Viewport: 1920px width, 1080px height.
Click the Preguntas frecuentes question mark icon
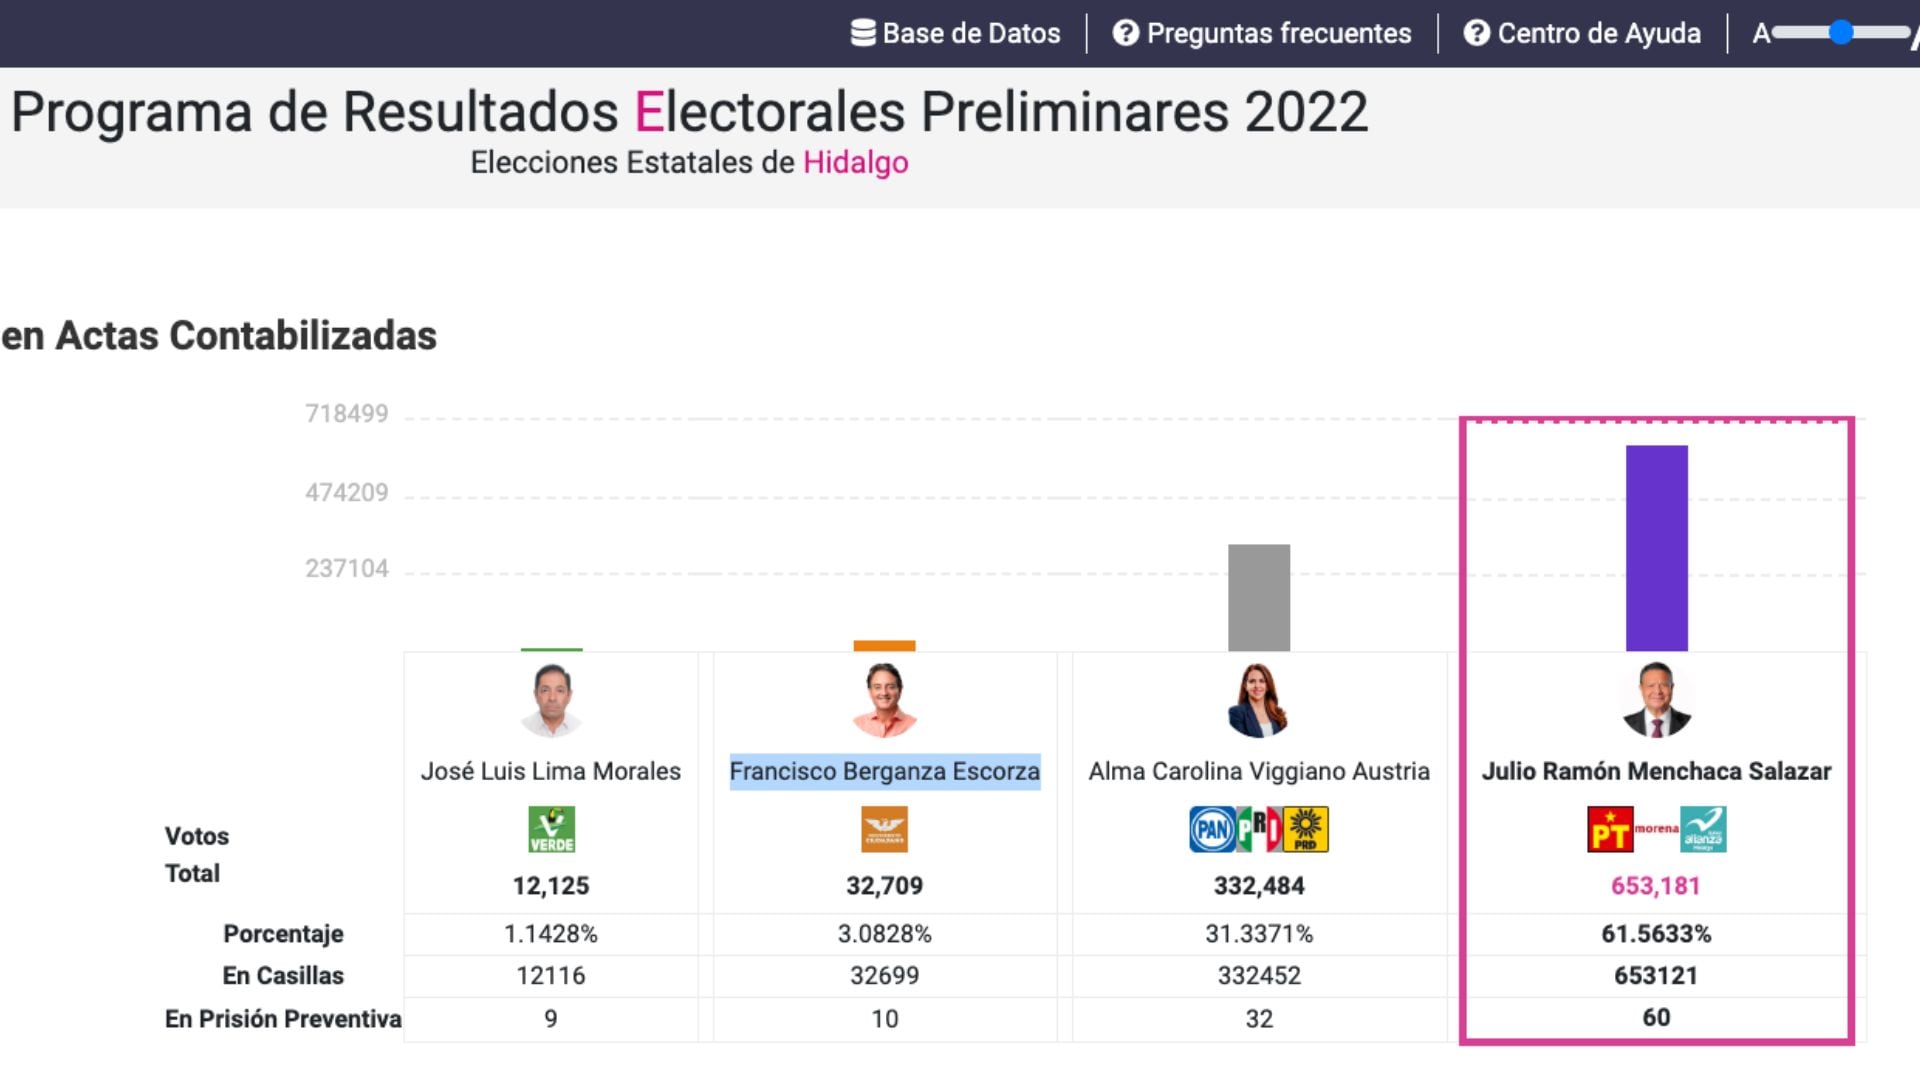click(1126, 33)
